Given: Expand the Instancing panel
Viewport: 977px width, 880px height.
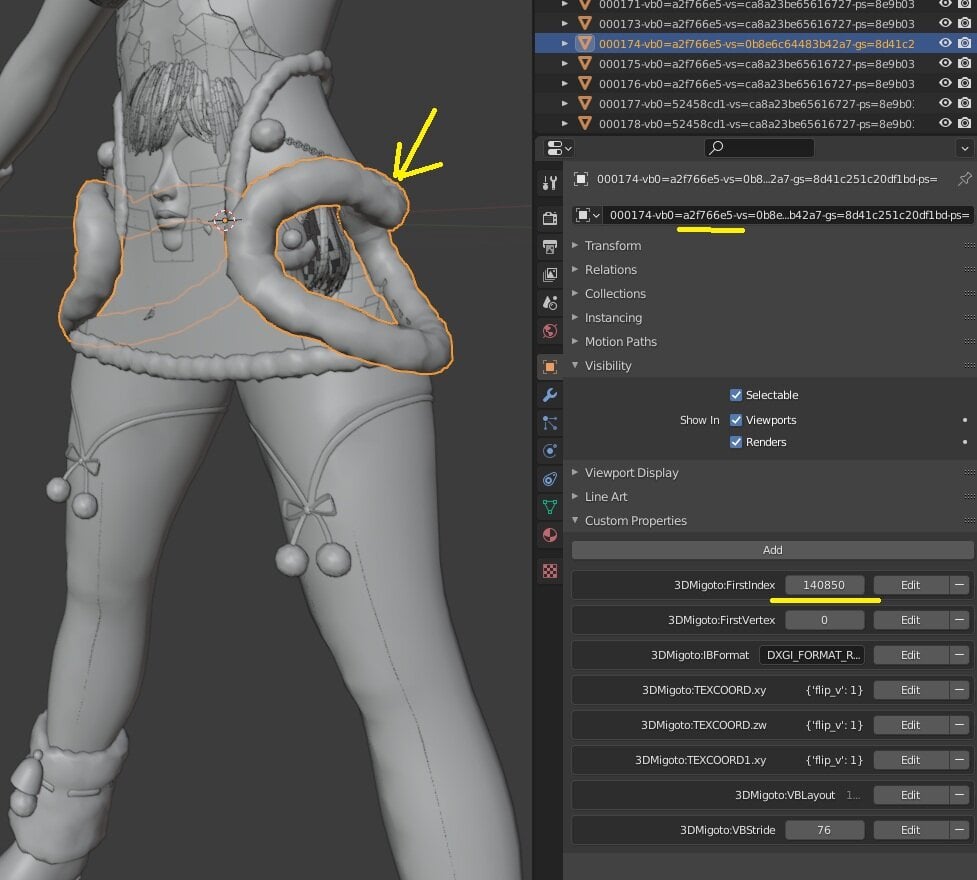Looking at the screenshot, I should 575,317.
